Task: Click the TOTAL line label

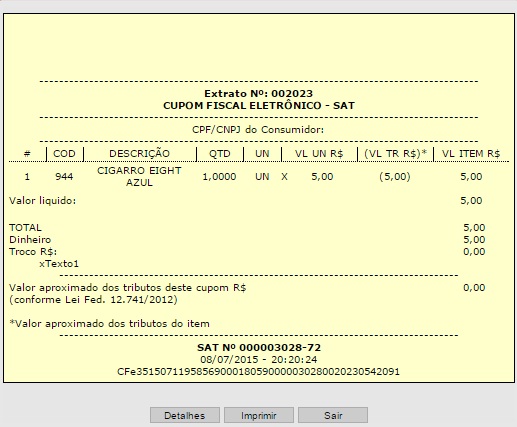Action: [x=25, y=228]
